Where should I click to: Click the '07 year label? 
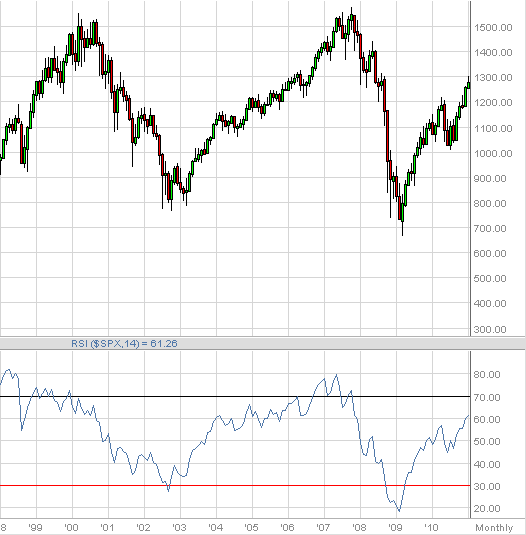coord(323,527)
